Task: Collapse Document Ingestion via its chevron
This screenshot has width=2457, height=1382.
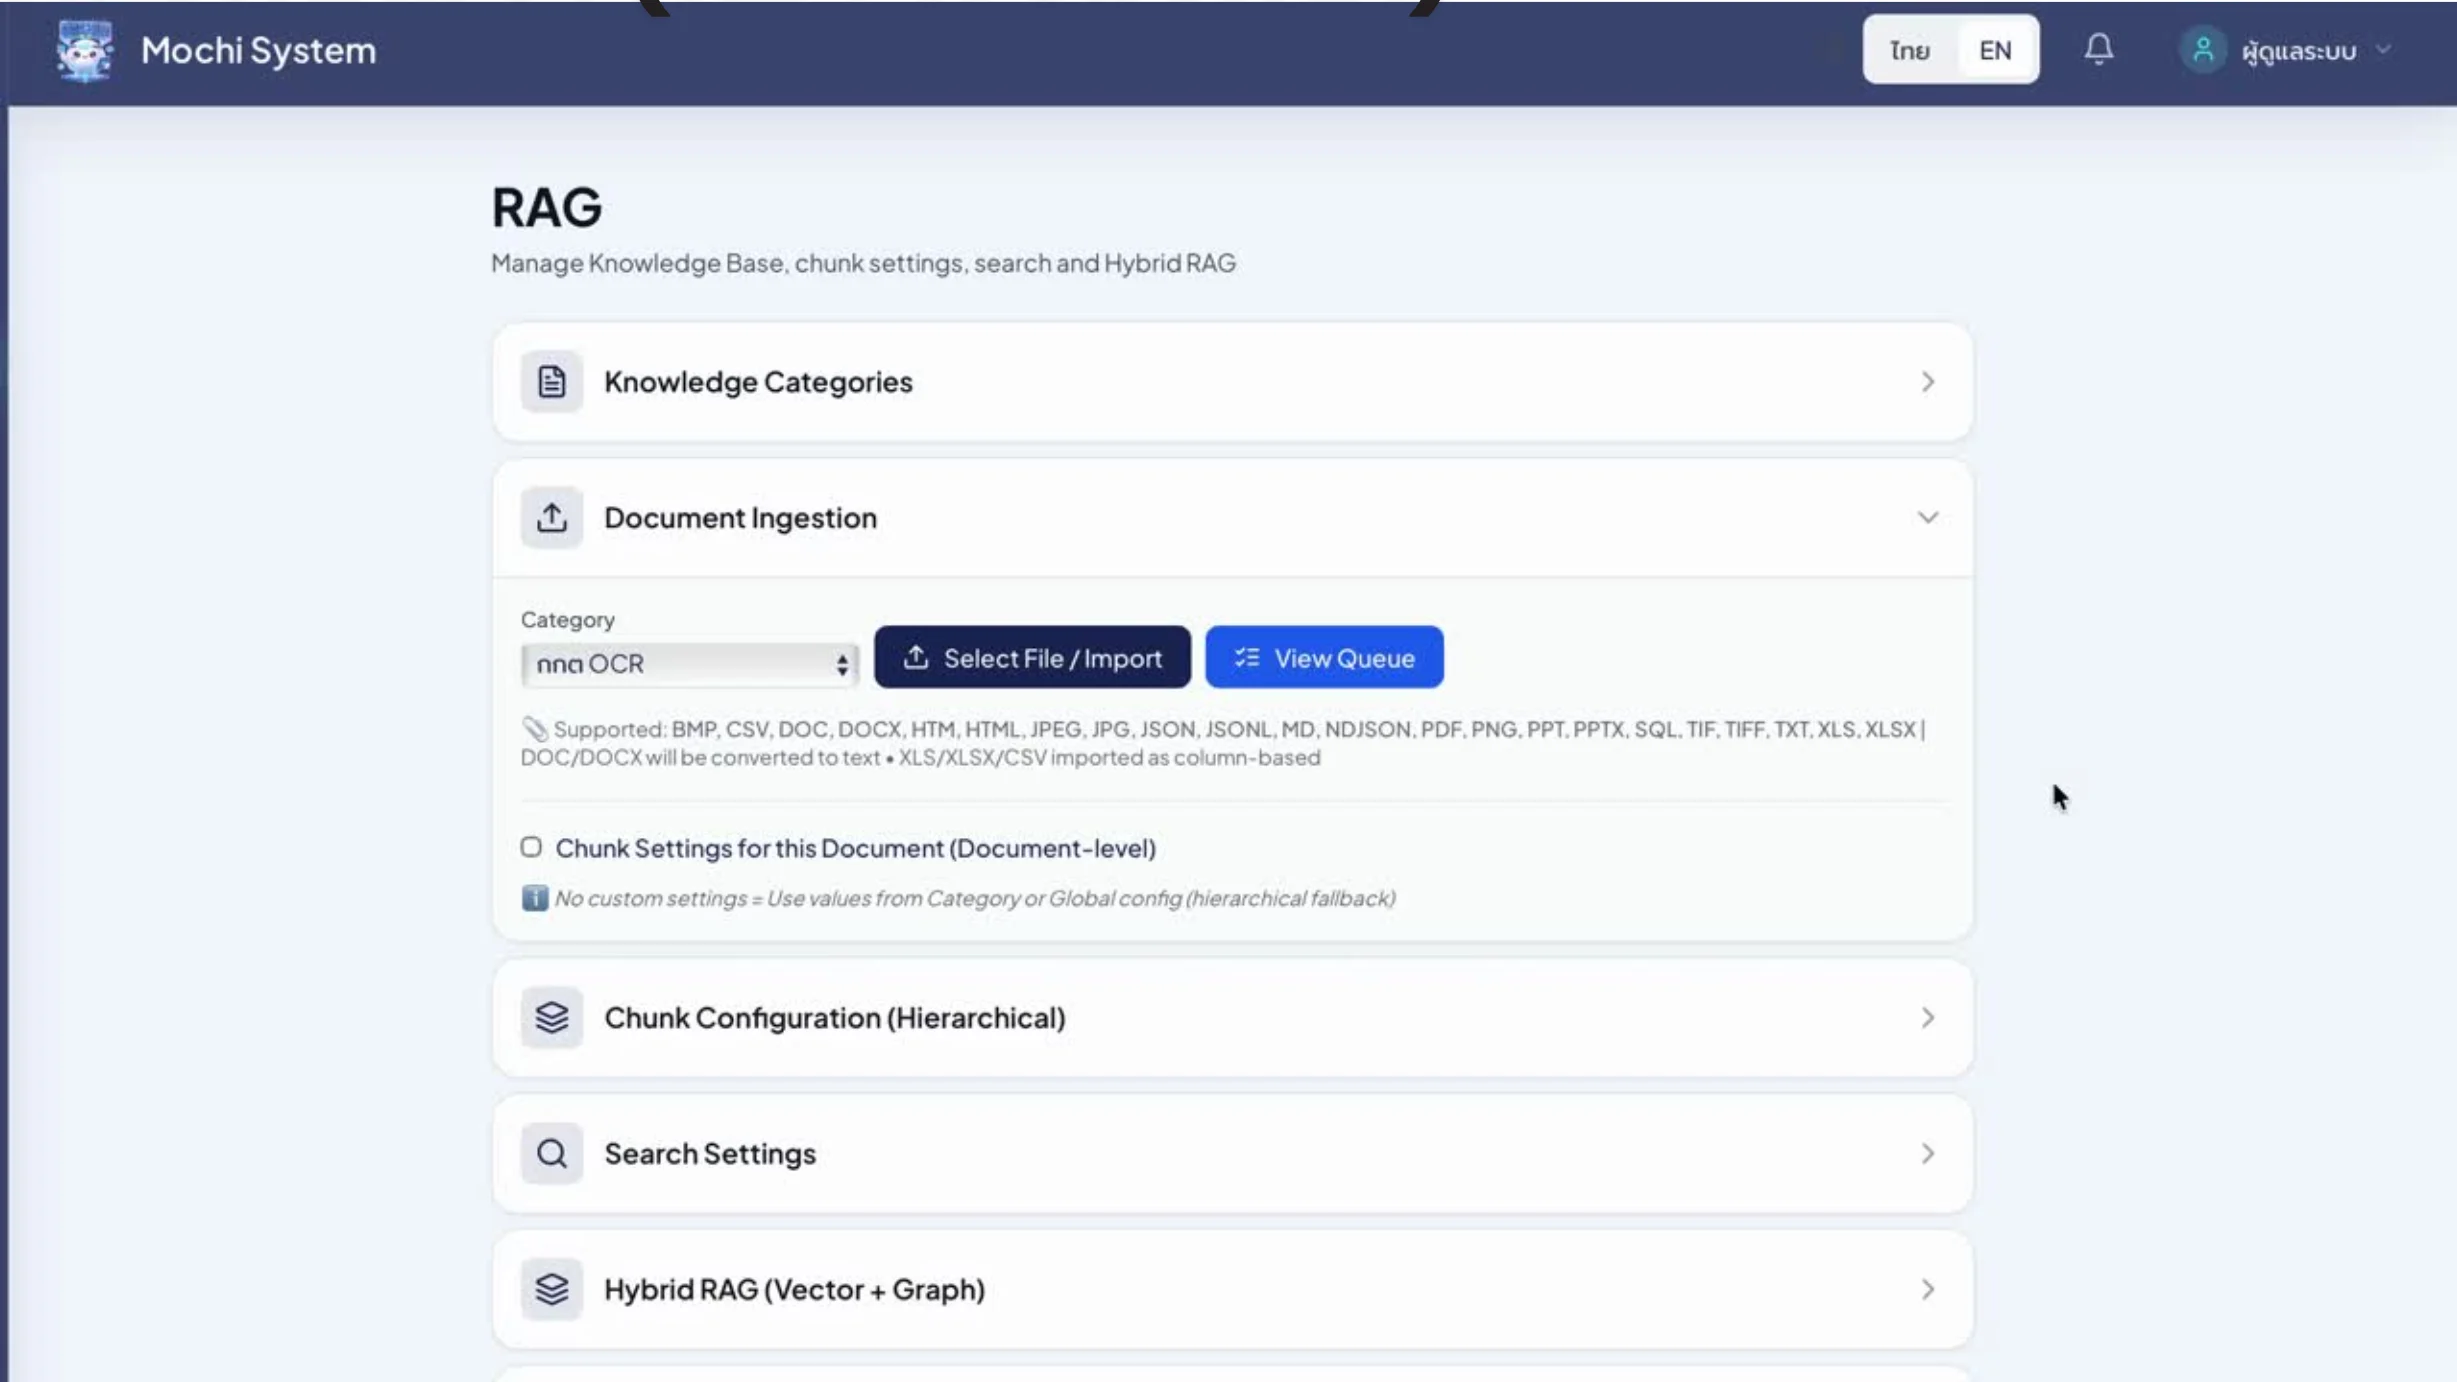Action: (1927, 517)
